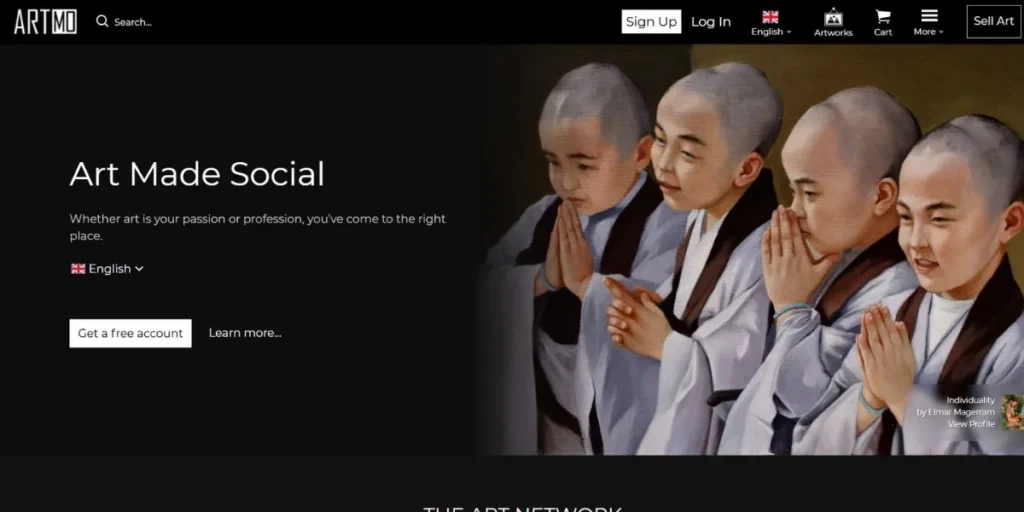Click the UK flag icon in header

tap(770, 16)
